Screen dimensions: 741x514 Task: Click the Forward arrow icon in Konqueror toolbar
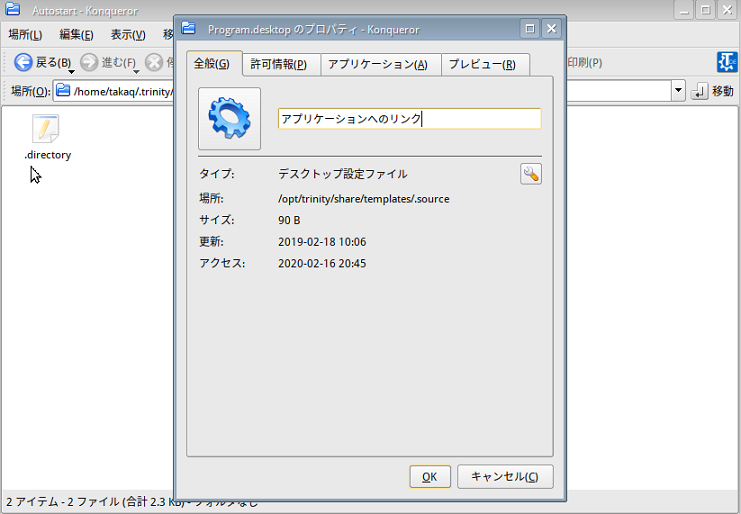pos(89,62)
